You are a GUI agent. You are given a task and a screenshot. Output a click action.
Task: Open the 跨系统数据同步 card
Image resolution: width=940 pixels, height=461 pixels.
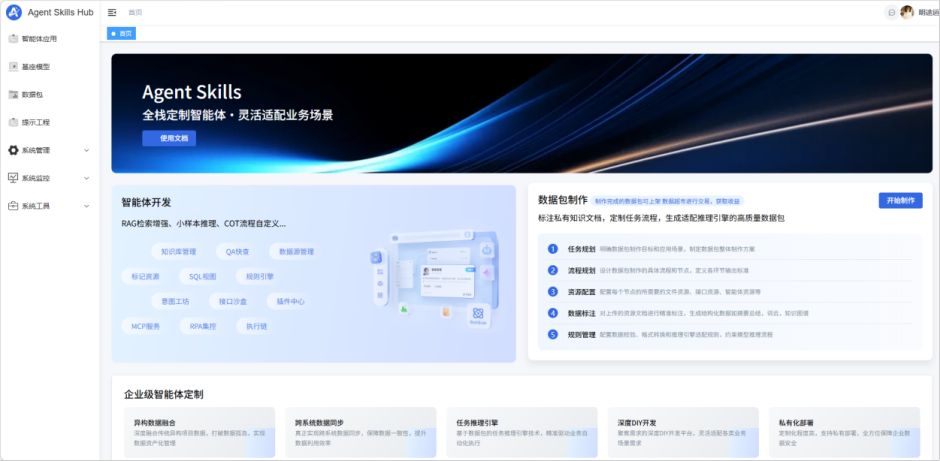pyautogui.click(x=361, y=432)
